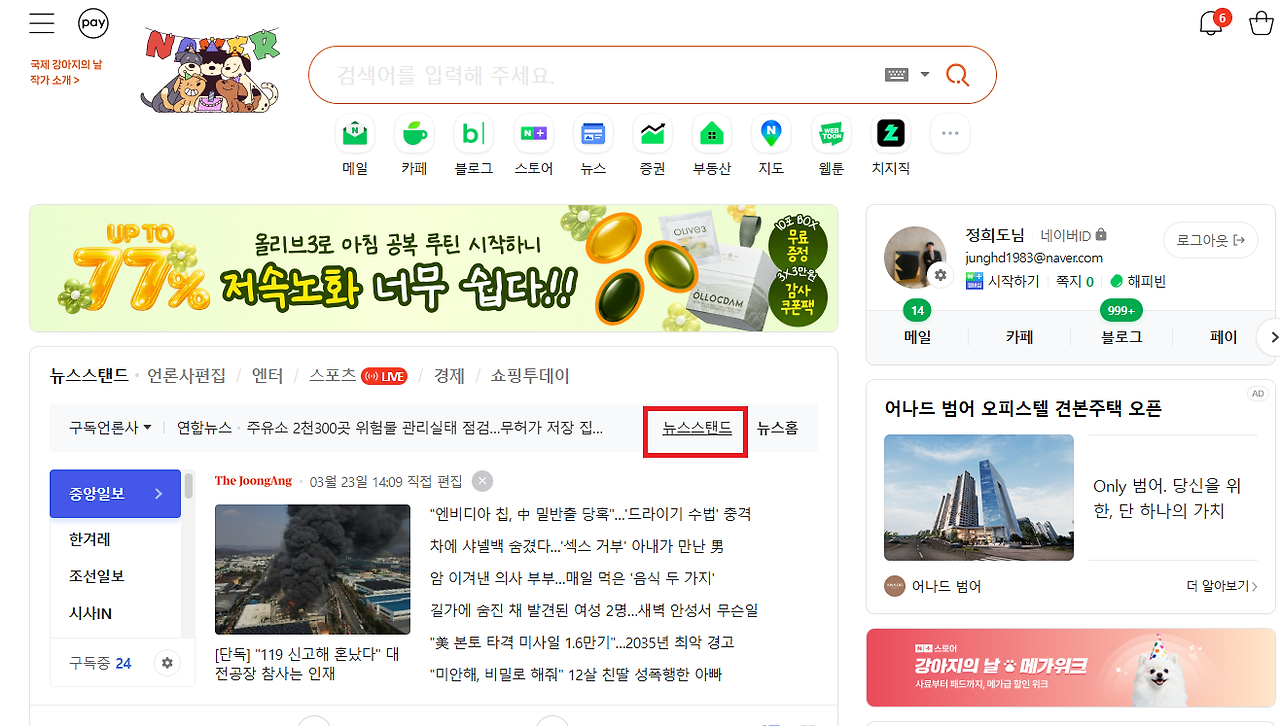Open the 증권 stock chart icon
Image resolution: width=1280 pixels, height=726 pixels.
tap(651, 133)
